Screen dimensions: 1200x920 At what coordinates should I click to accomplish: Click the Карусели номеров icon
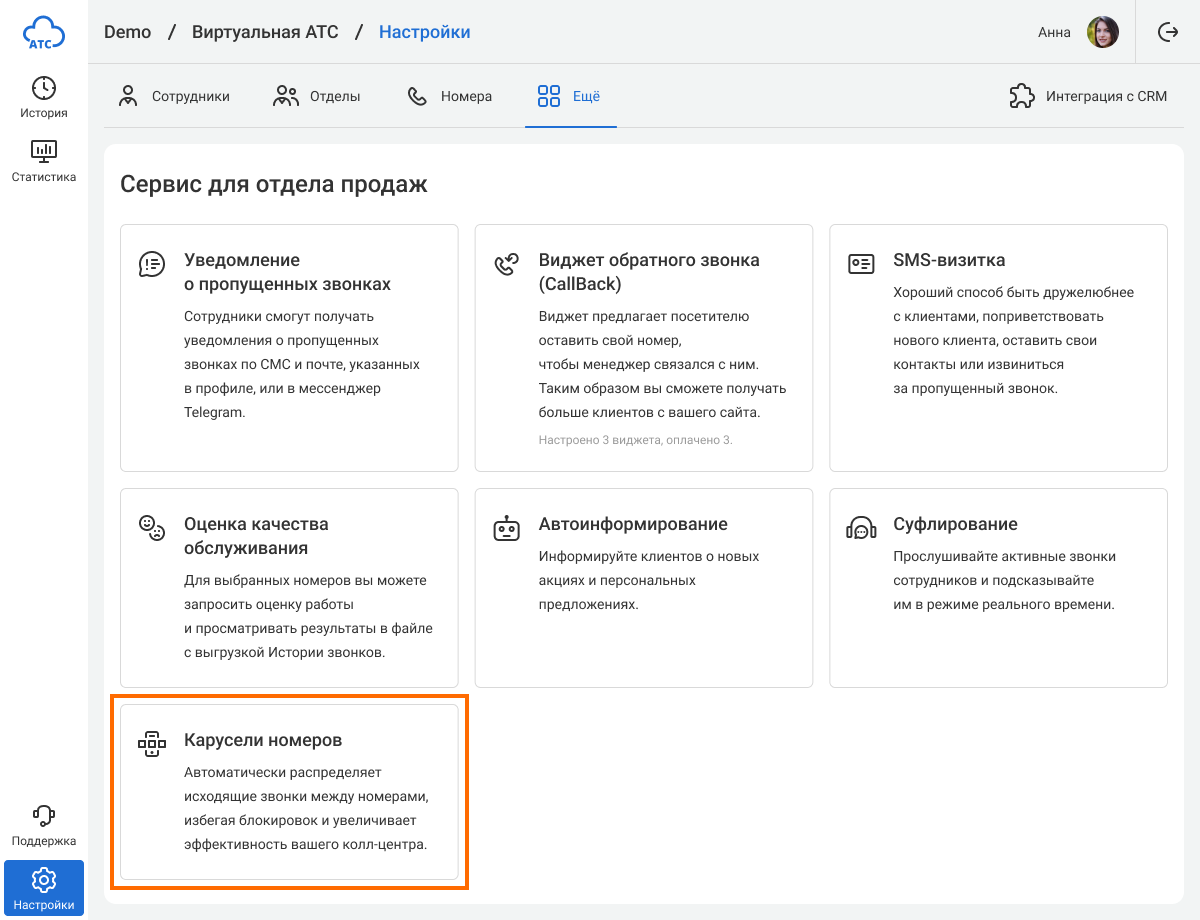coord(152,744)
